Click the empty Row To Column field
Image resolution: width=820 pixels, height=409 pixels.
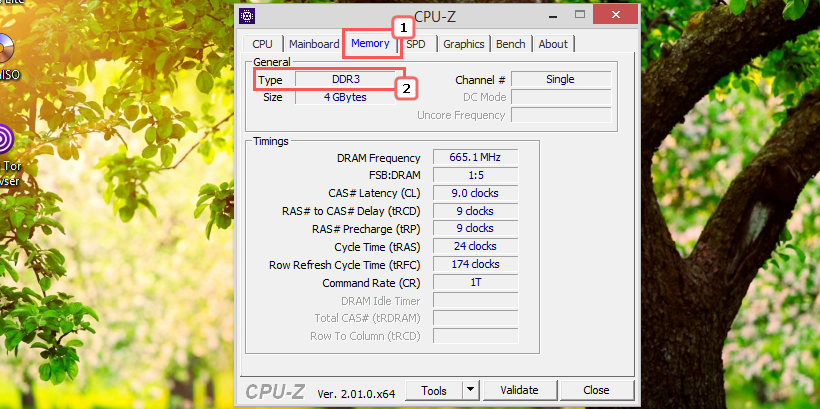[475, 336]
